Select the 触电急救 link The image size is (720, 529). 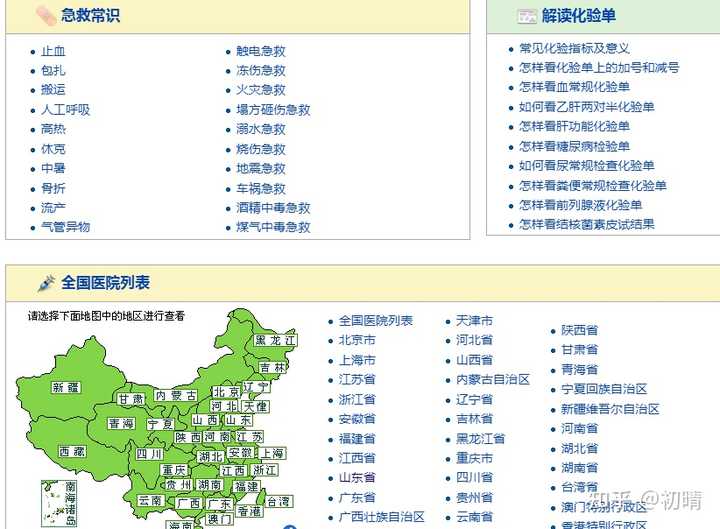click(260, 51)
